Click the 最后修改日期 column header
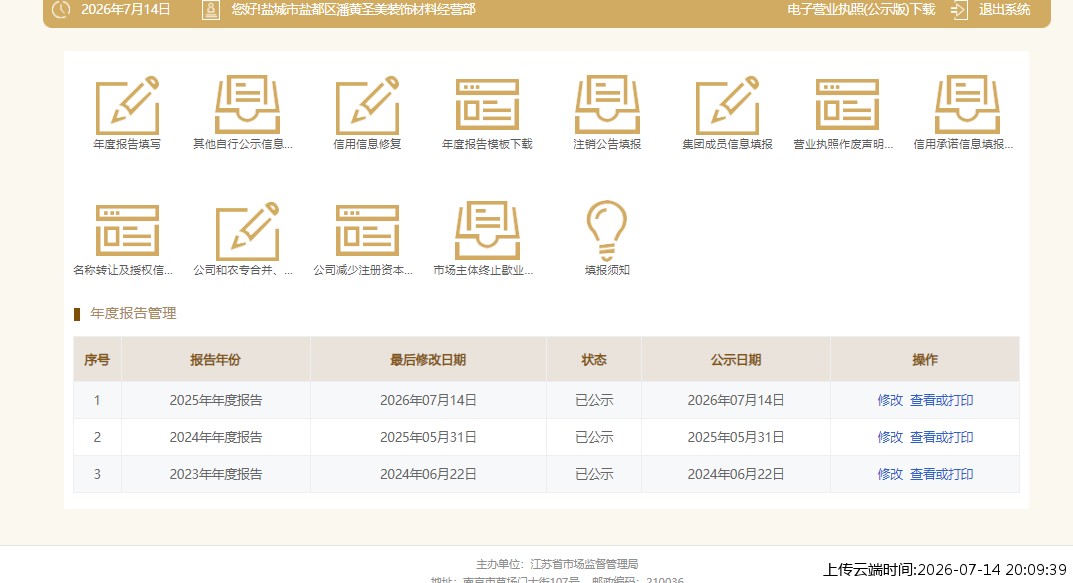1073x583 pixels. coord(428,359)
